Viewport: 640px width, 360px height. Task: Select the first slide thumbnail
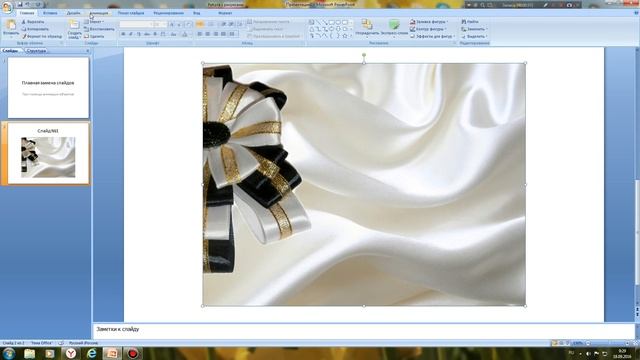coord(48,88)
